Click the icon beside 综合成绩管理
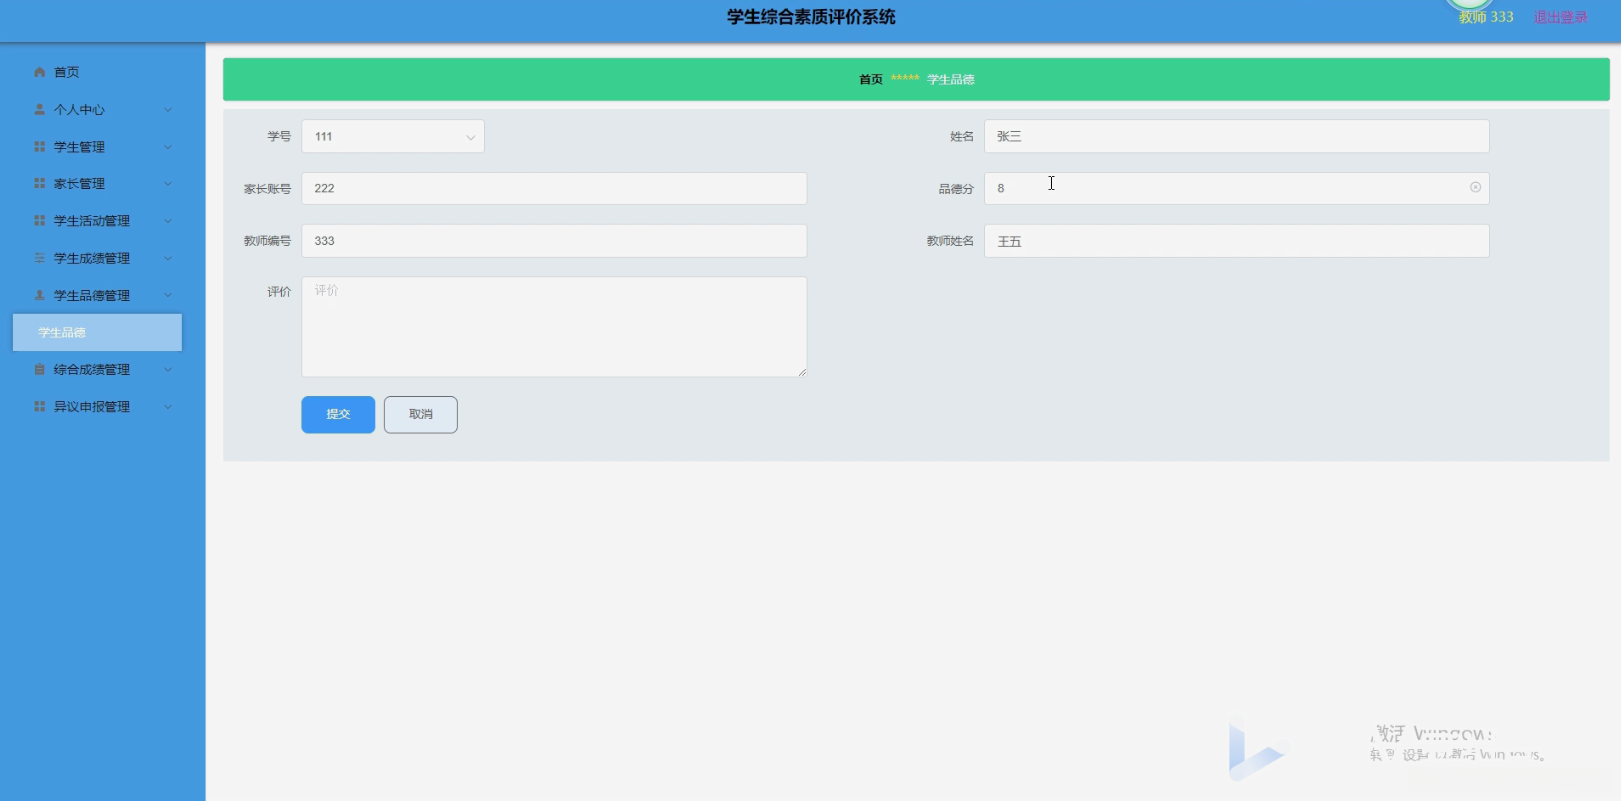Image resolution: width=1621 pixels, height=801 pixels. pos(40,370)
